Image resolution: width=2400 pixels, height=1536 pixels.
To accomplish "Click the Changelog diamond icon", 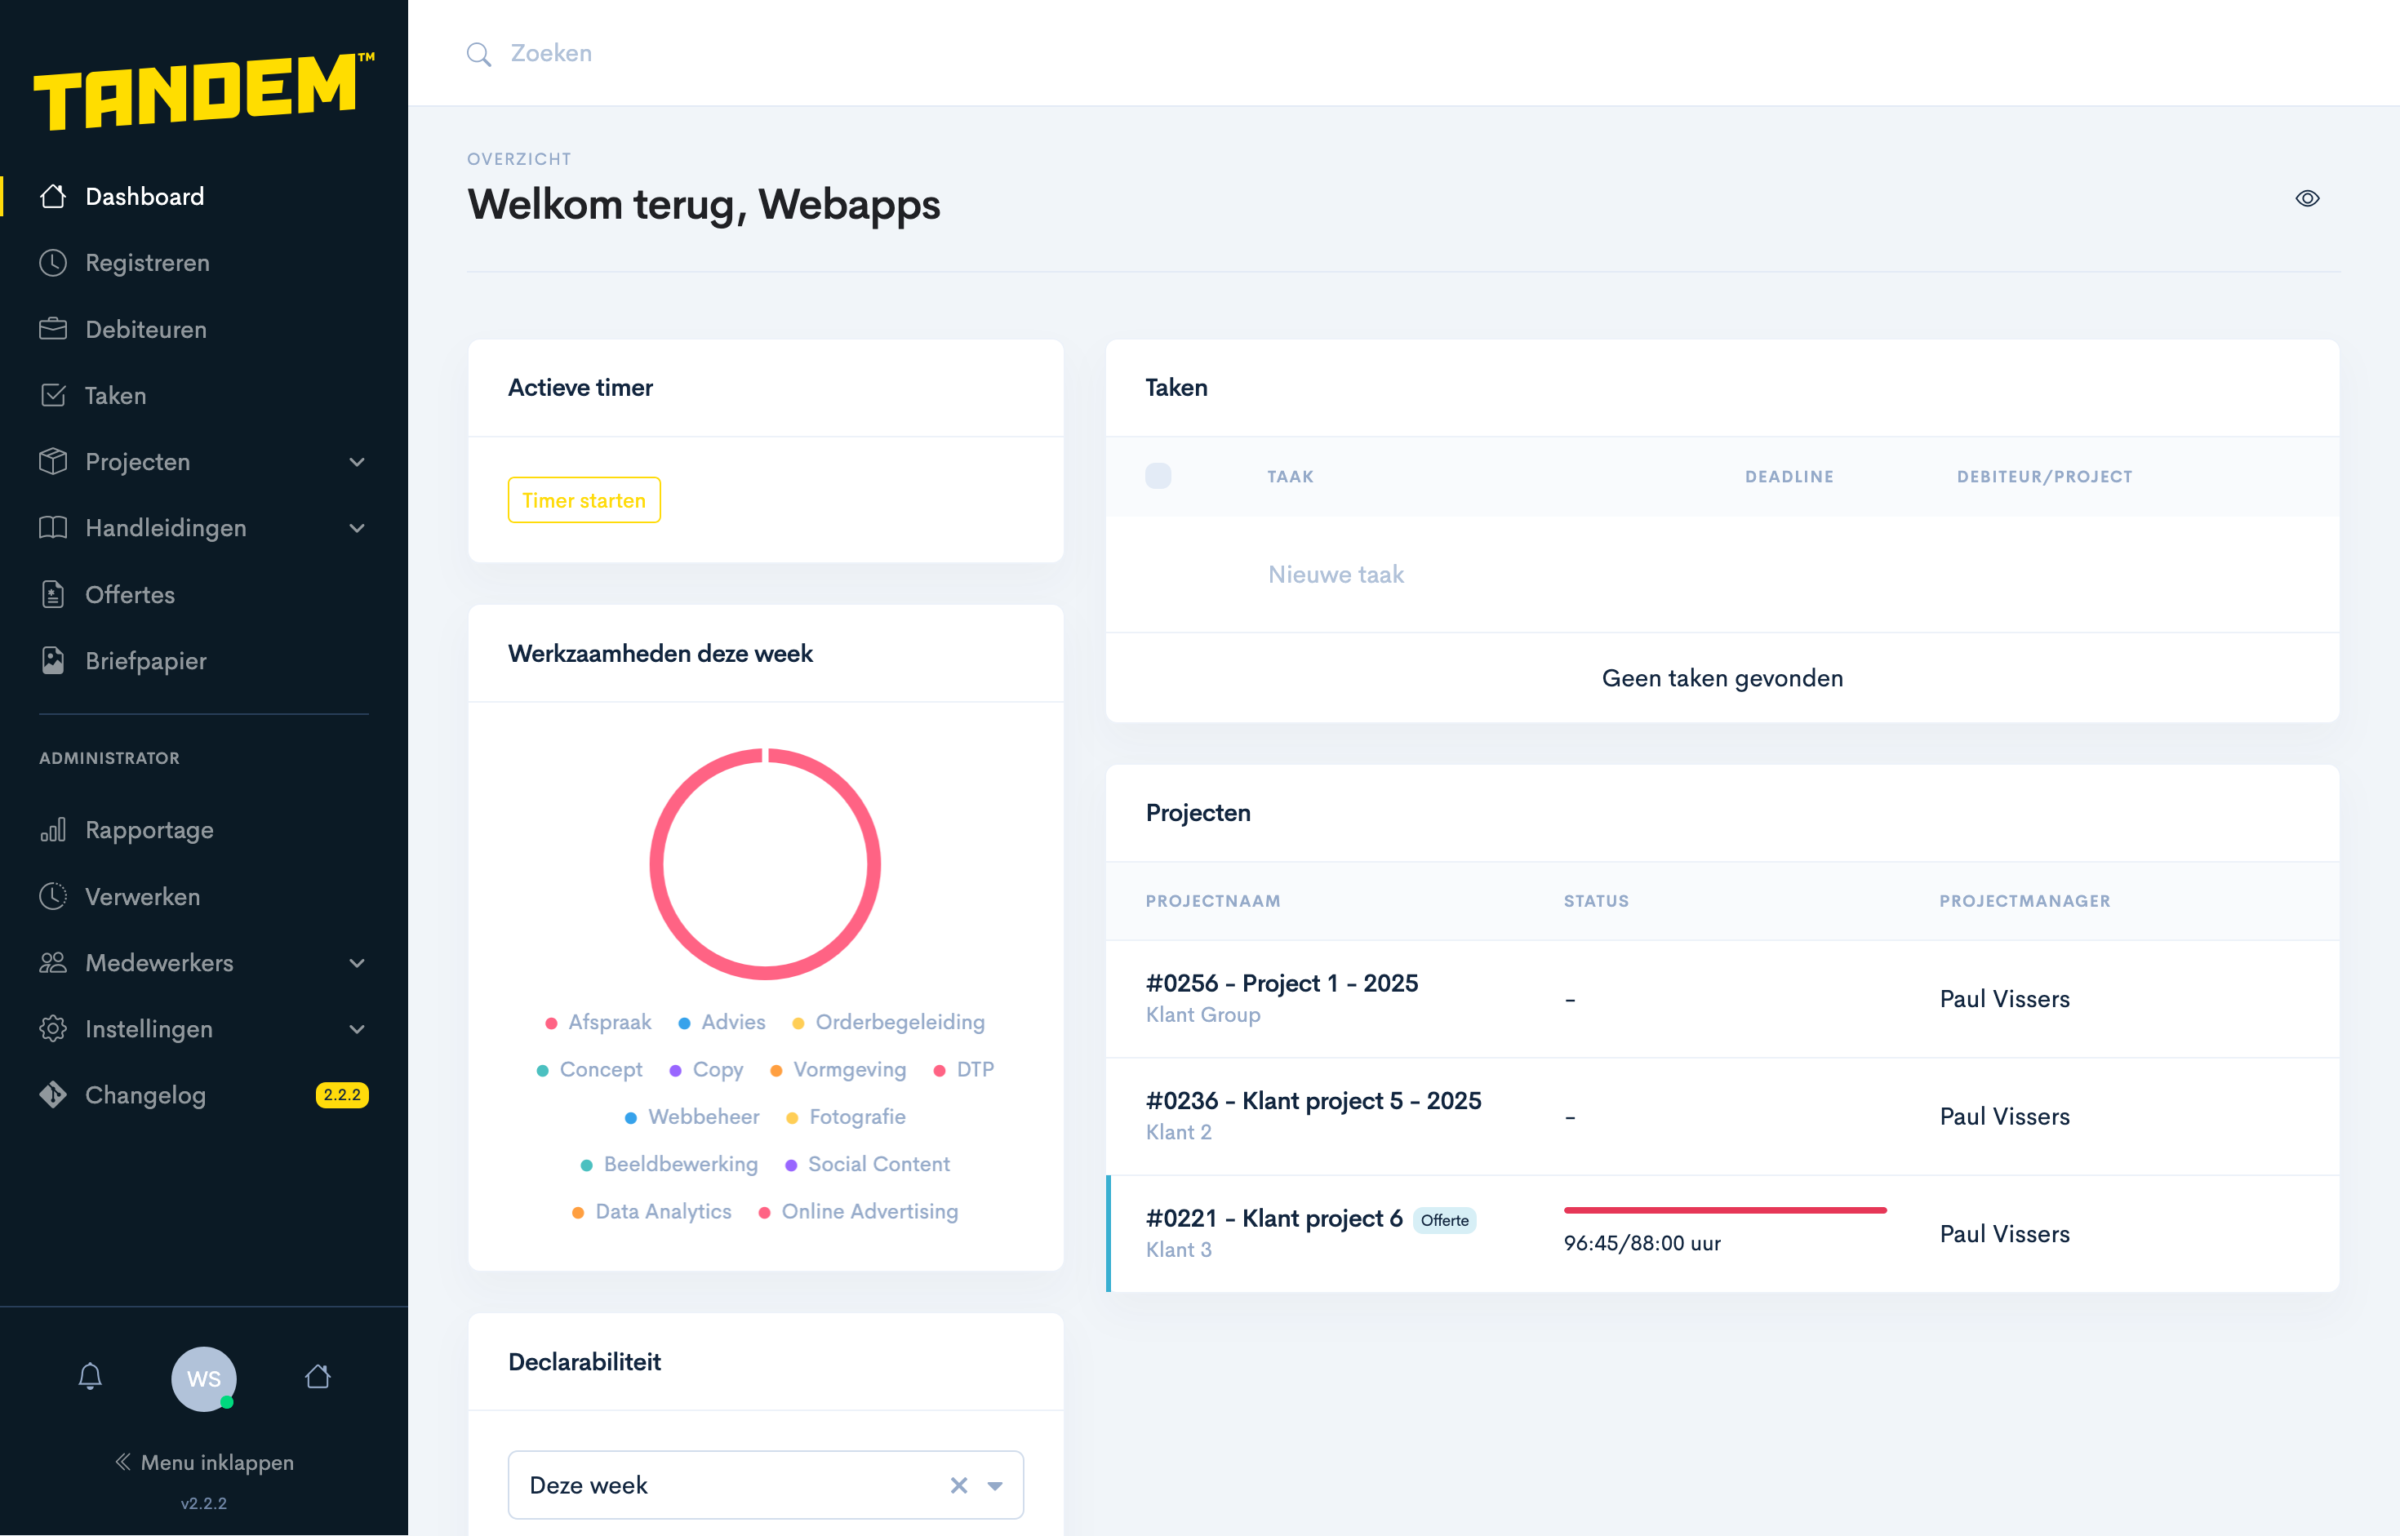I will point(53,1095).
